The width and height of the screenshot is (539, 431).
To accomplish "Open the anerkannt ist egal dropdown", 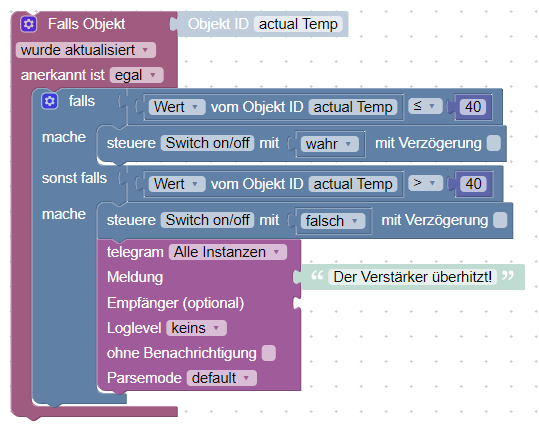I will [x=136, y=75].
